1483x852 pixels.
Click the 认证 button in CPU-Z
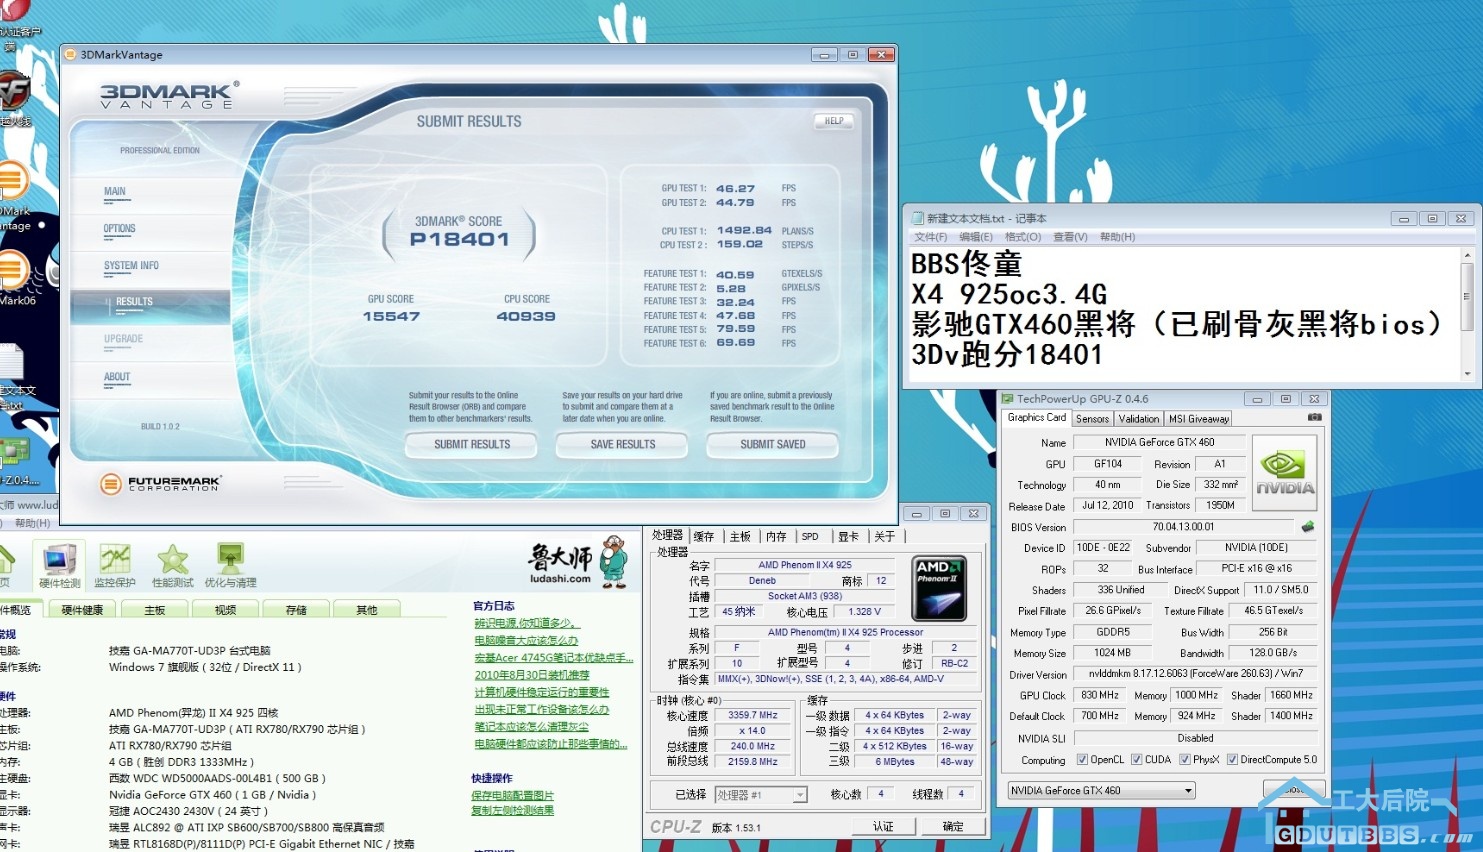click(883, 827)
